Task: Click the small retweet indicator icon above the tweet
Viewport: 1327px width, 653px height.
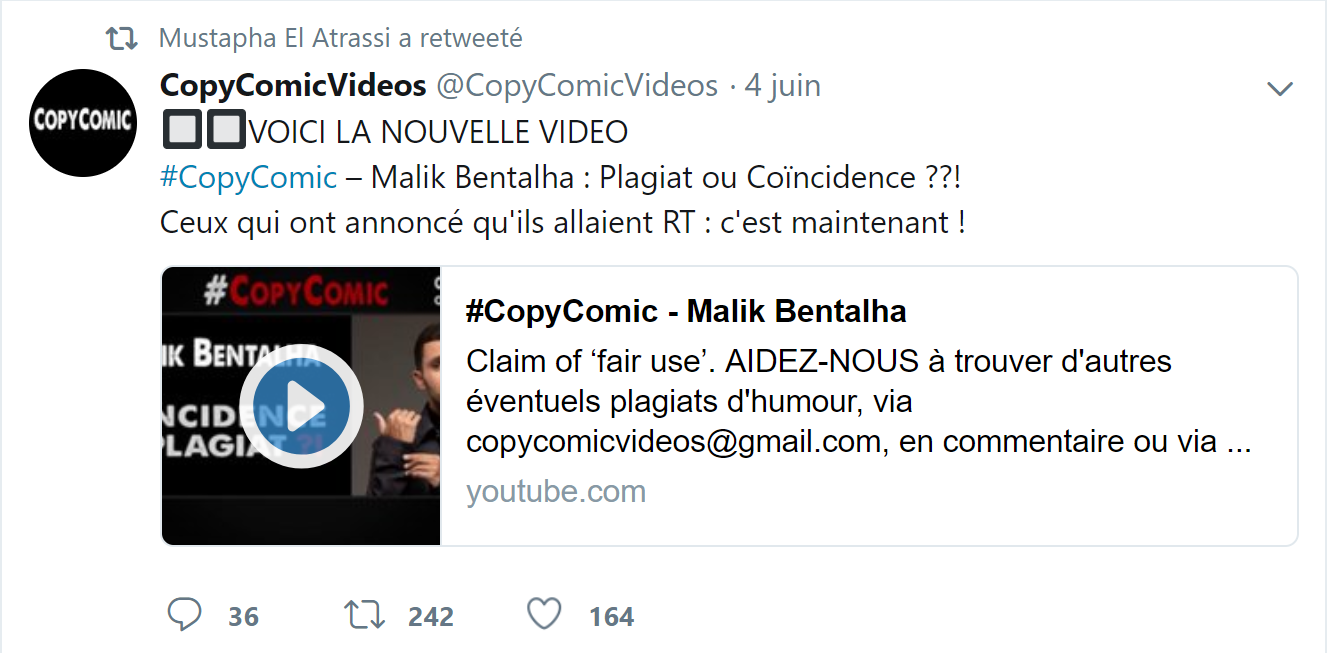Action: point(122,39)
